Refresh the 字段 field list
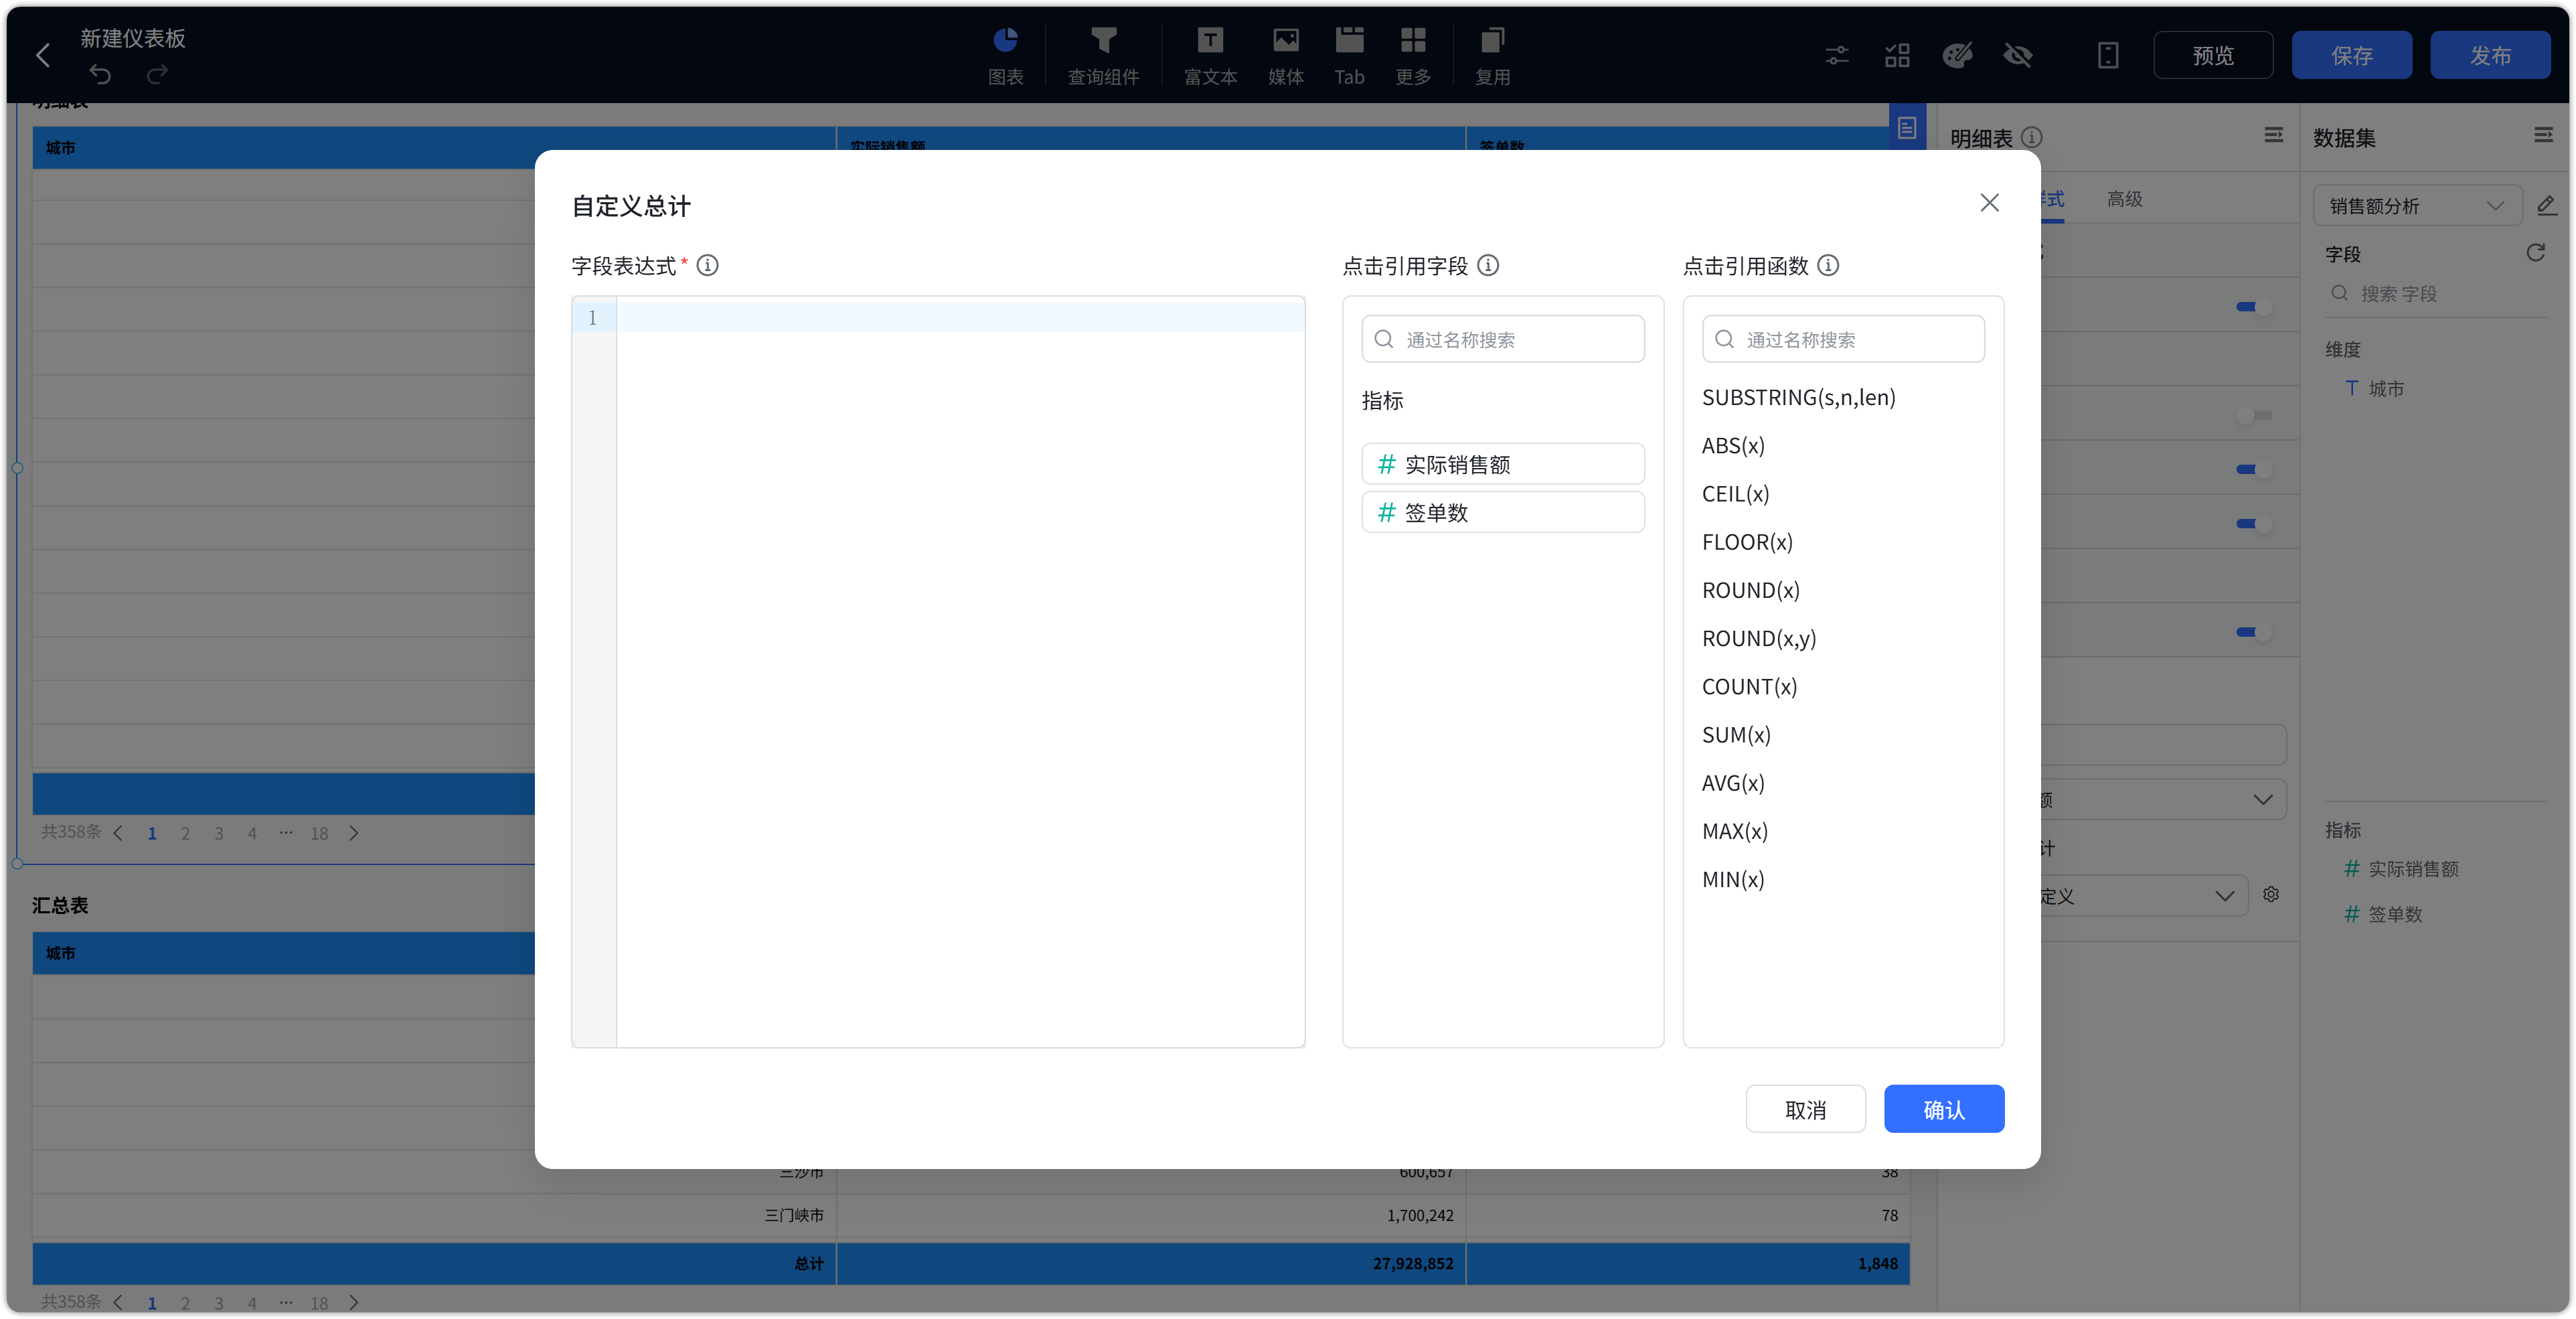2576x1319 pixels. click(x=2535, y=253)
